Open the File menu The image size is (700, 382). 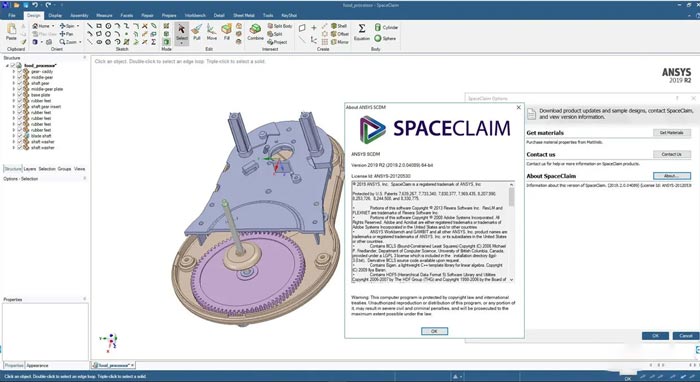[x=12, y=15]
